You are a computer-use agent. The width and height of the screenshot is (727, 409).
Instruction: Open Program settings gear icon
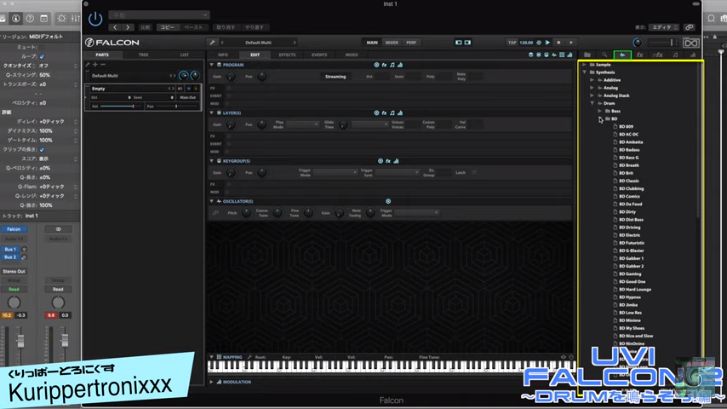point(376,65)
